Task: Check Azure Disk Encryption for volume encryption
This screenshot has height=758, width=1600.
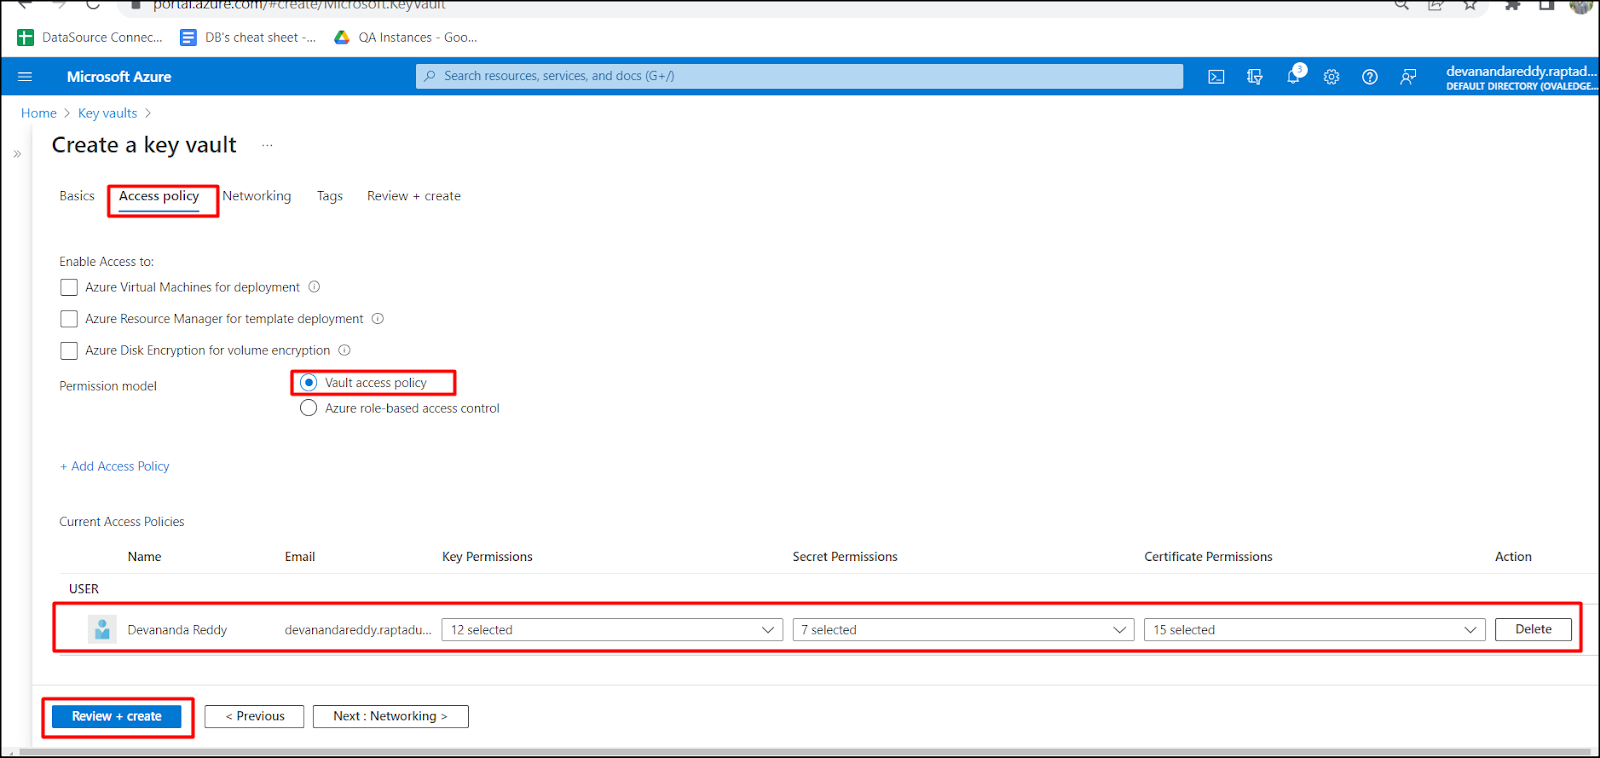Action: tap(69, 350)
